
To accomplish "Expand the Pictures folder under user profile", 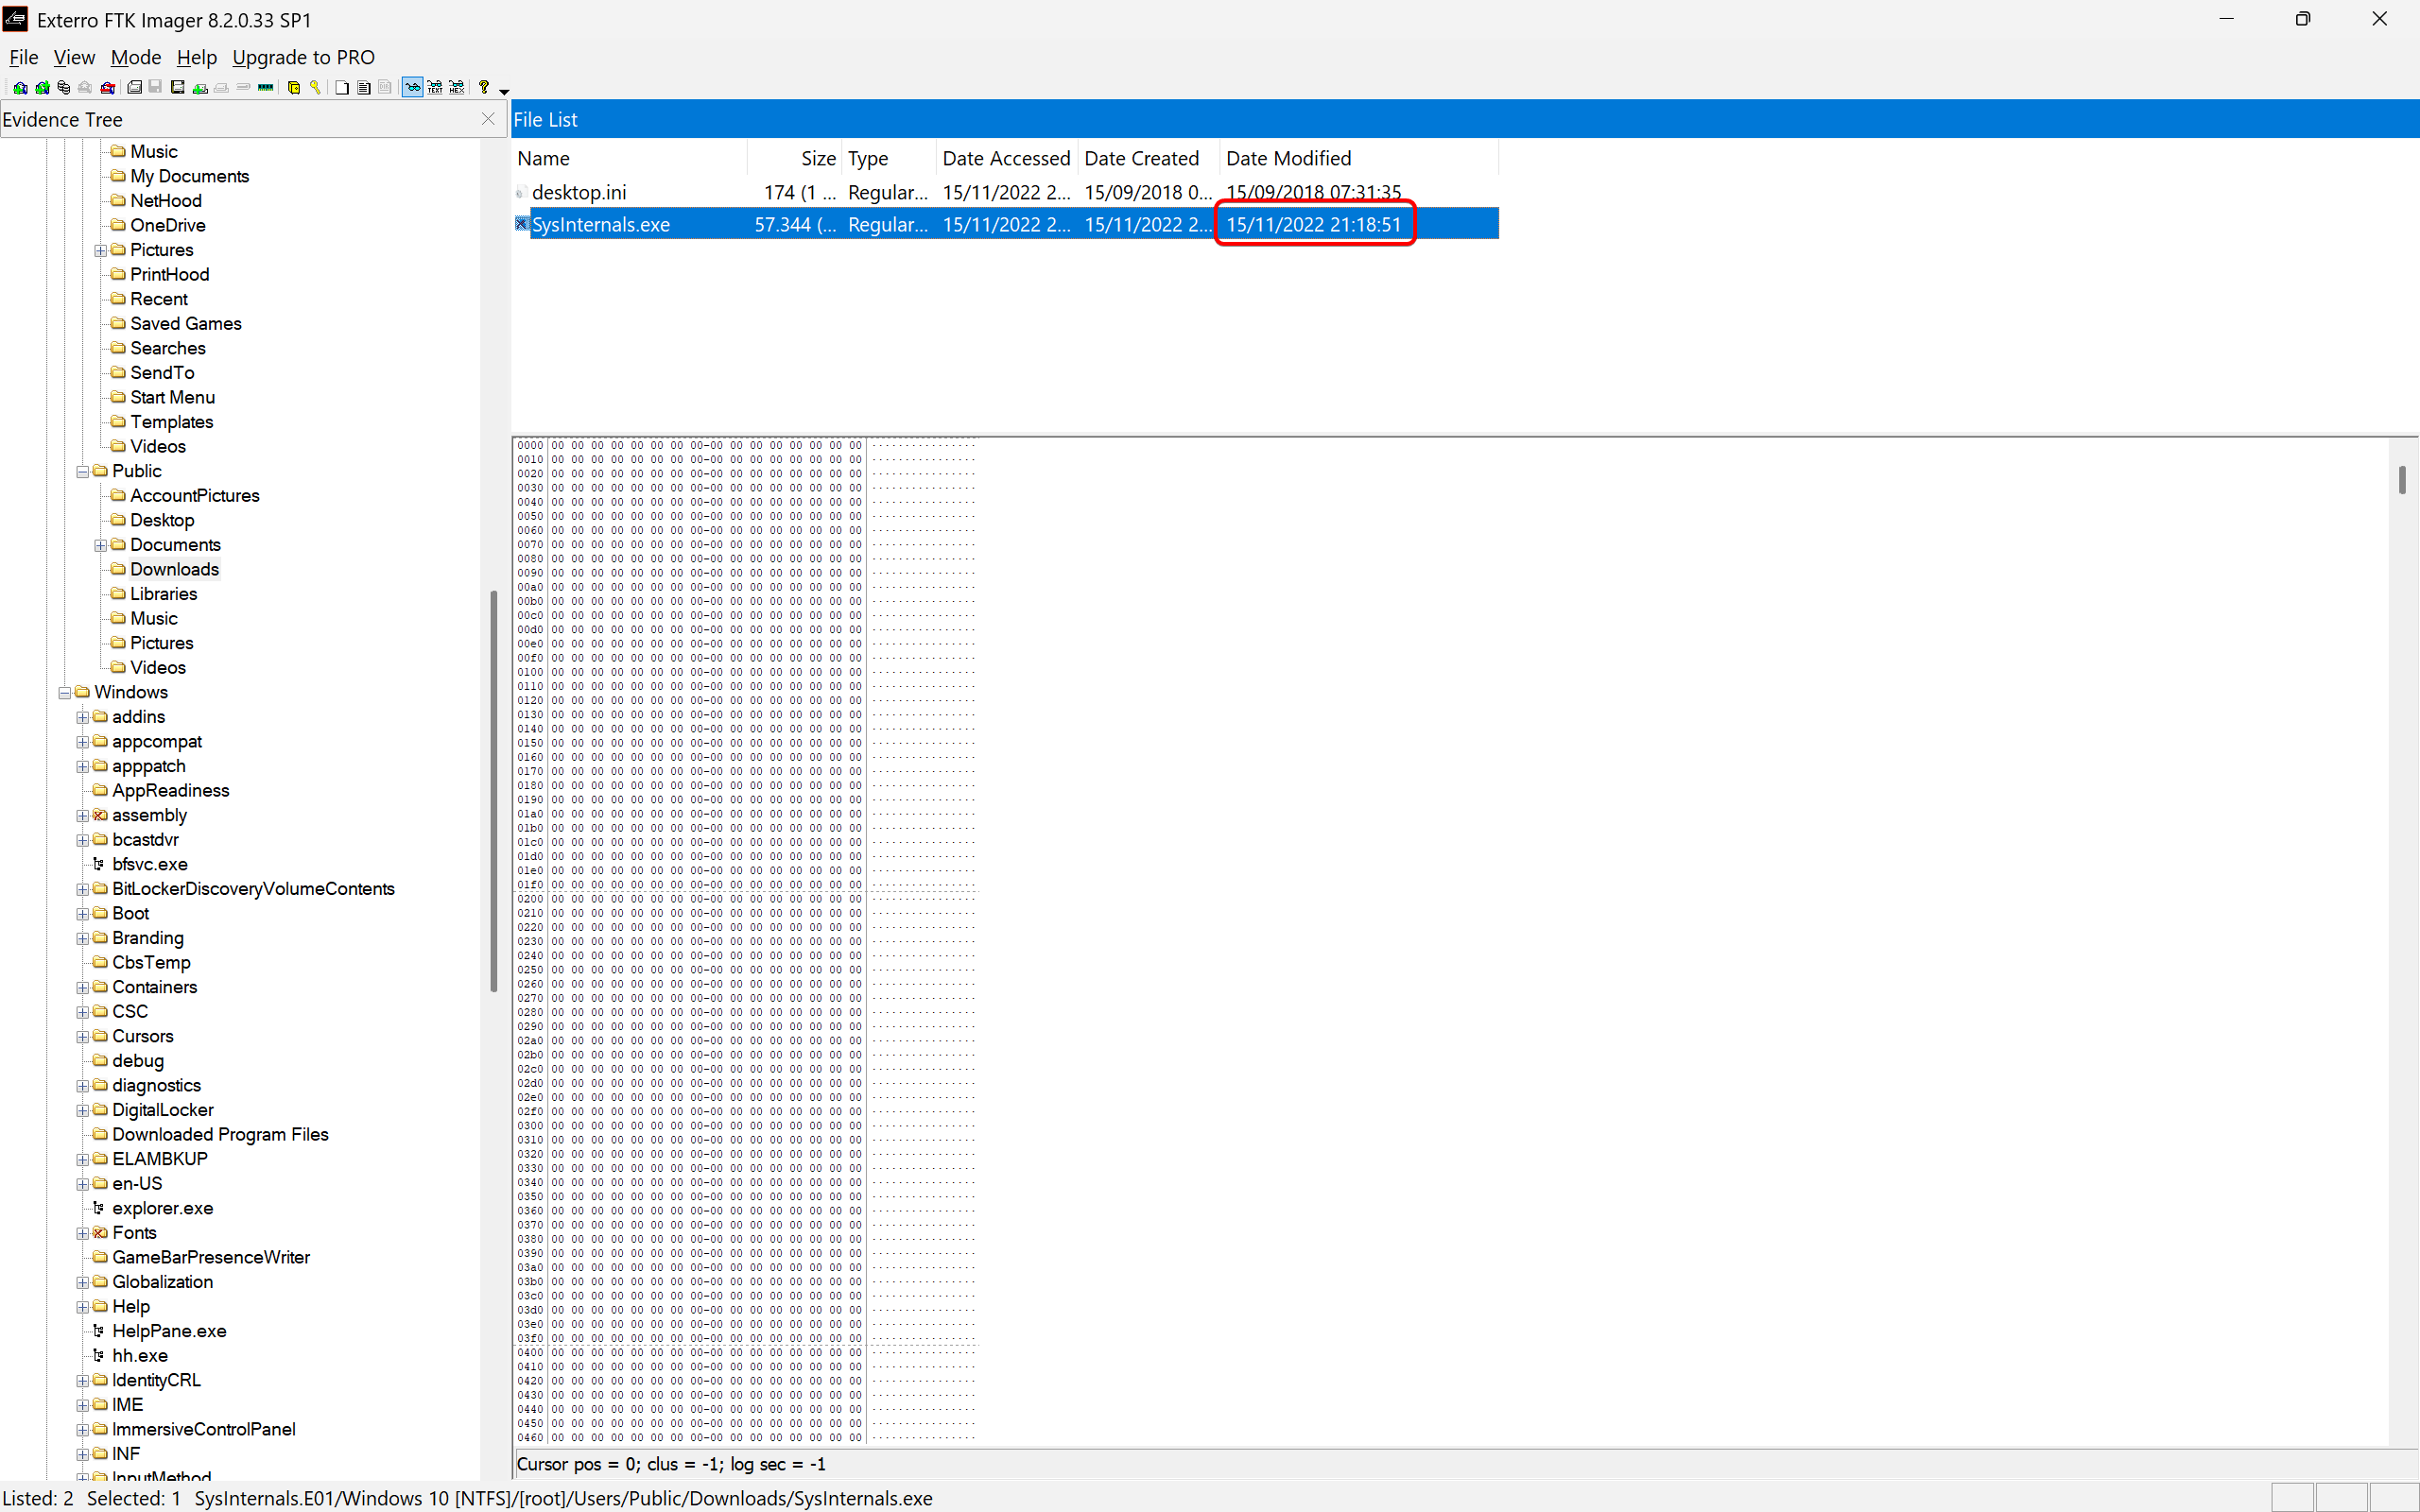I will coord(100,250).
